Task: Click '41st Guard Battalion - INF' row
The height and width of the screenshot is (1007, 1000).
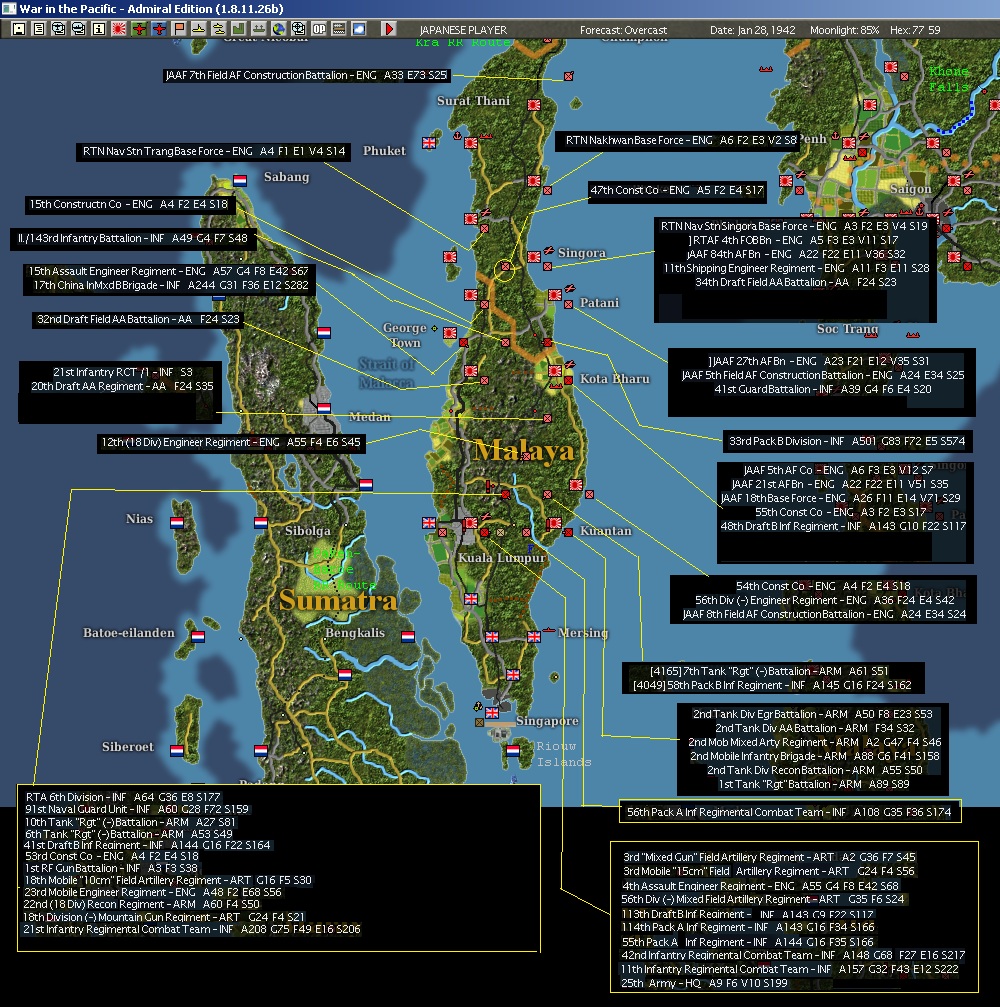Action: coord(823,389)
